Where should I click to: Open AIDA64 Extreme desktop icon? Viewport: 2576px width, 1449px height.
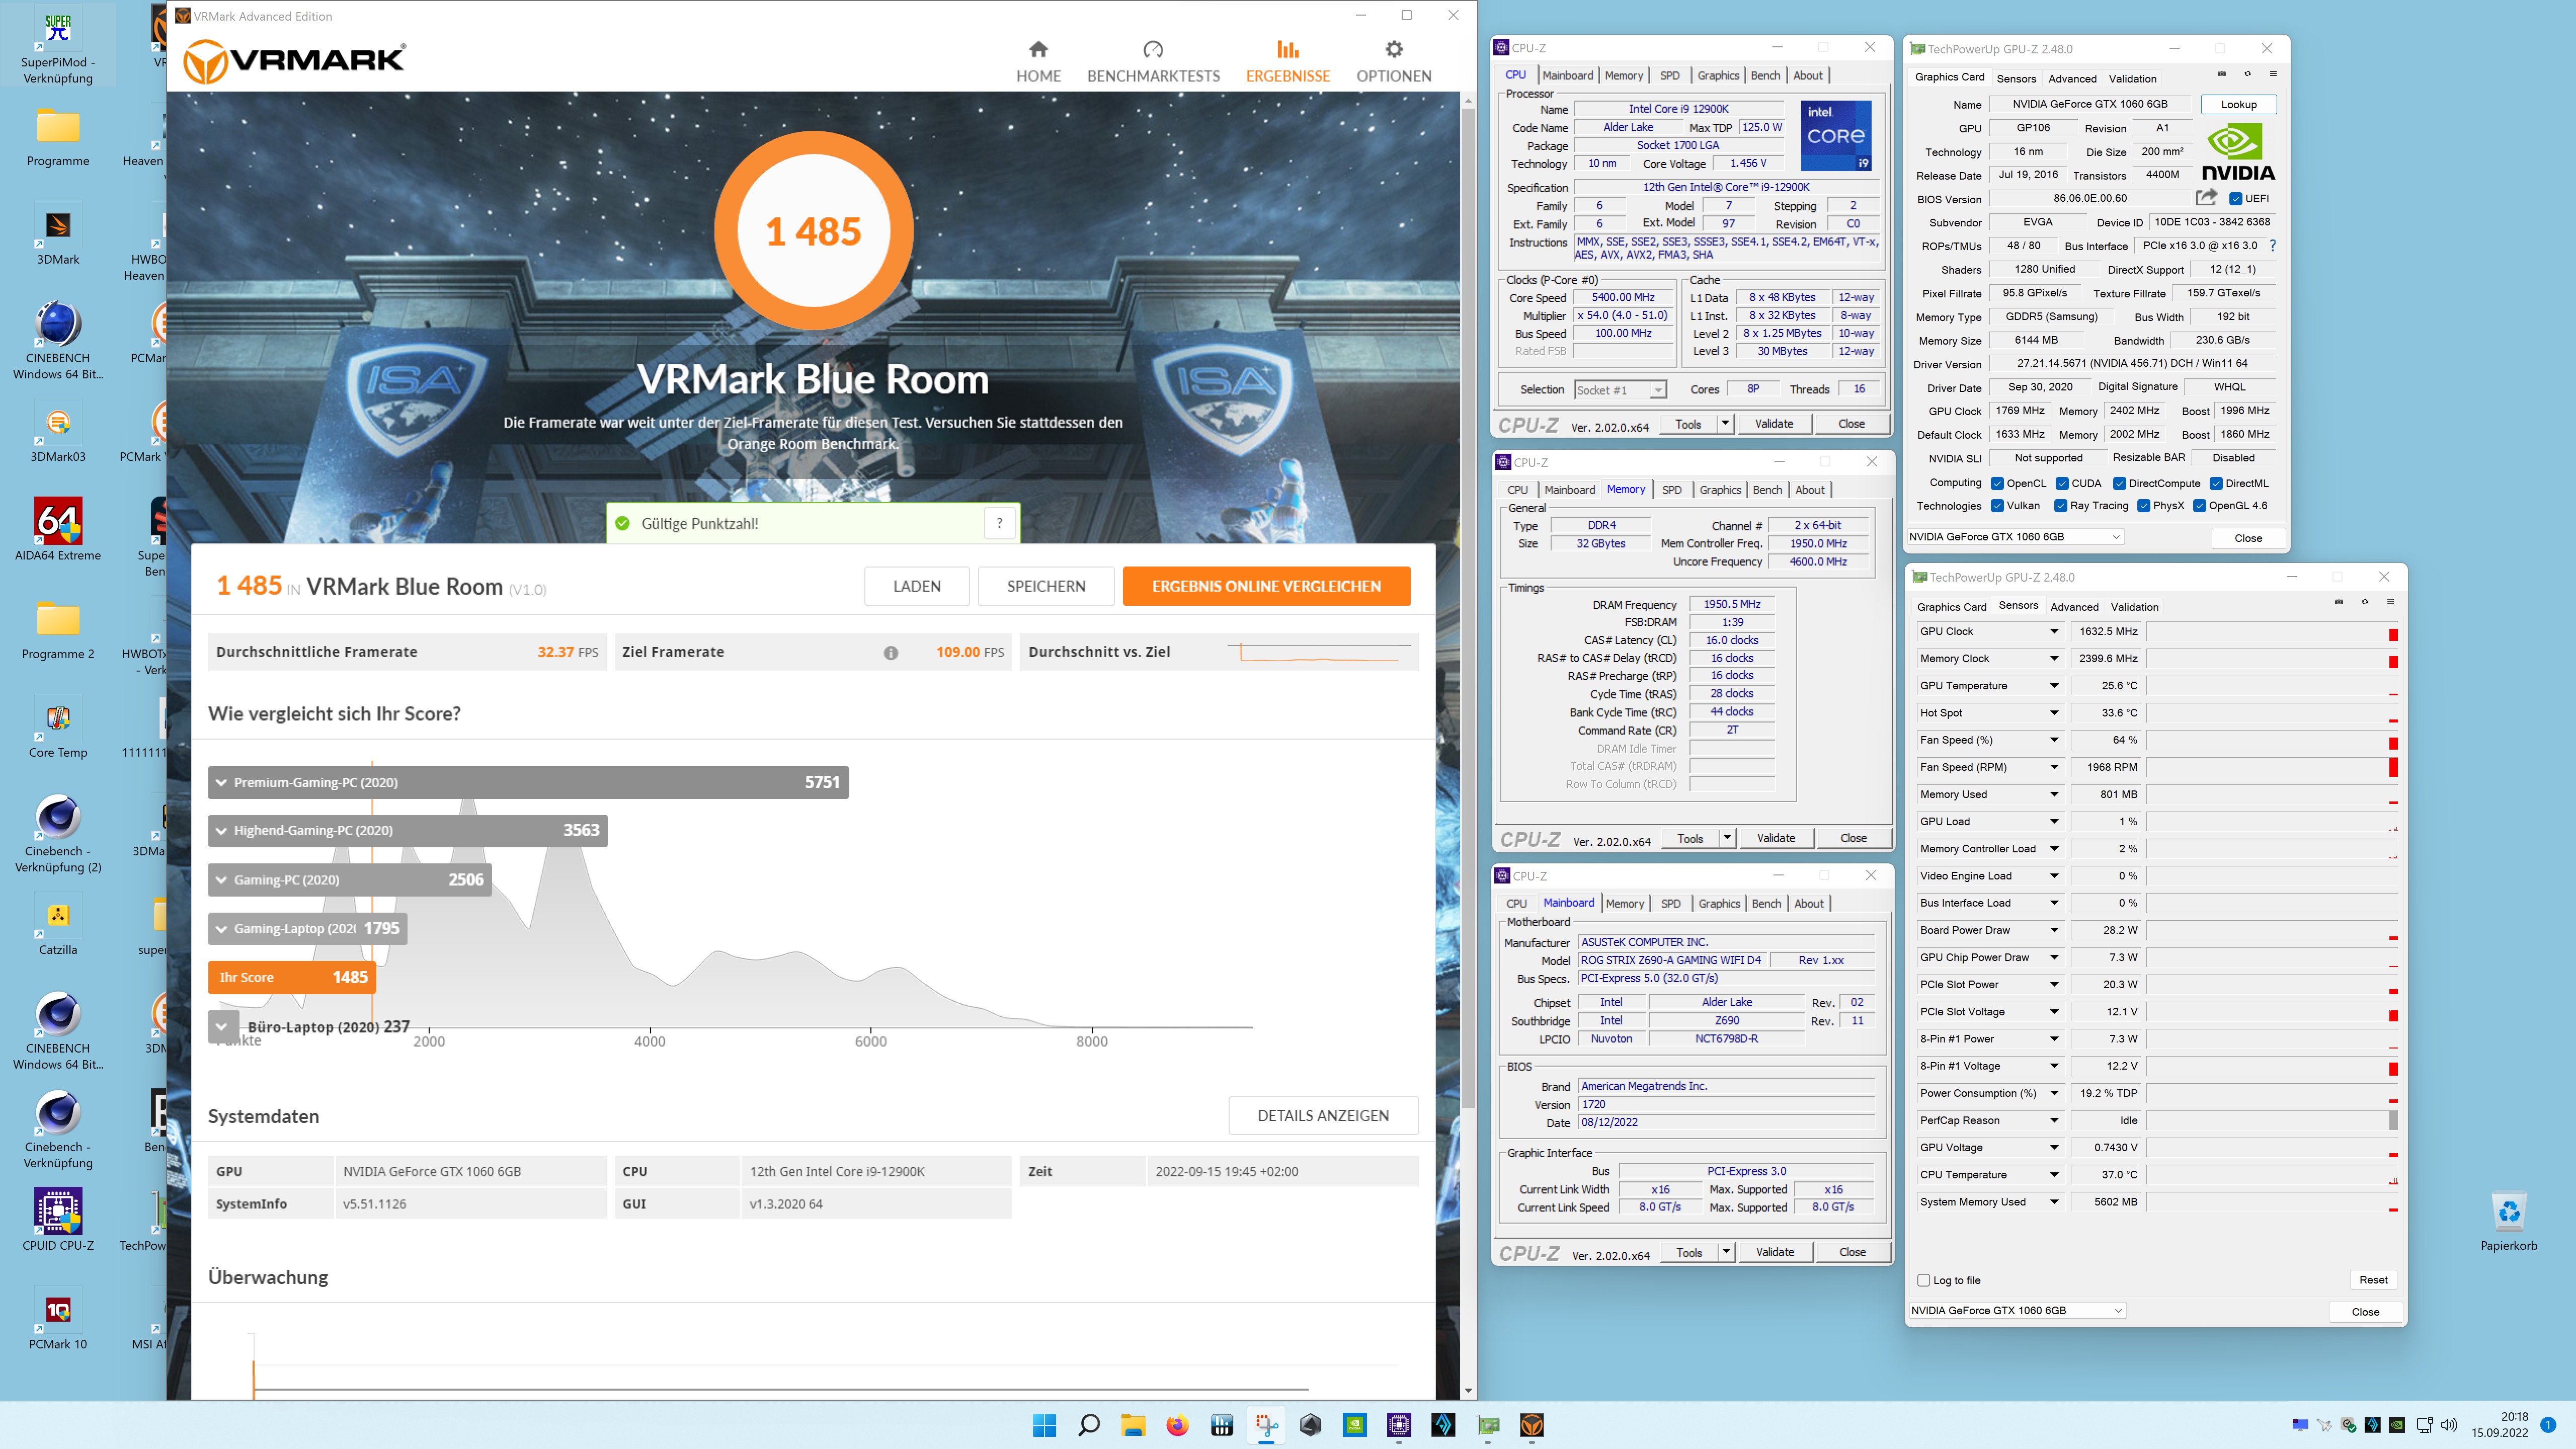(58, 530)
